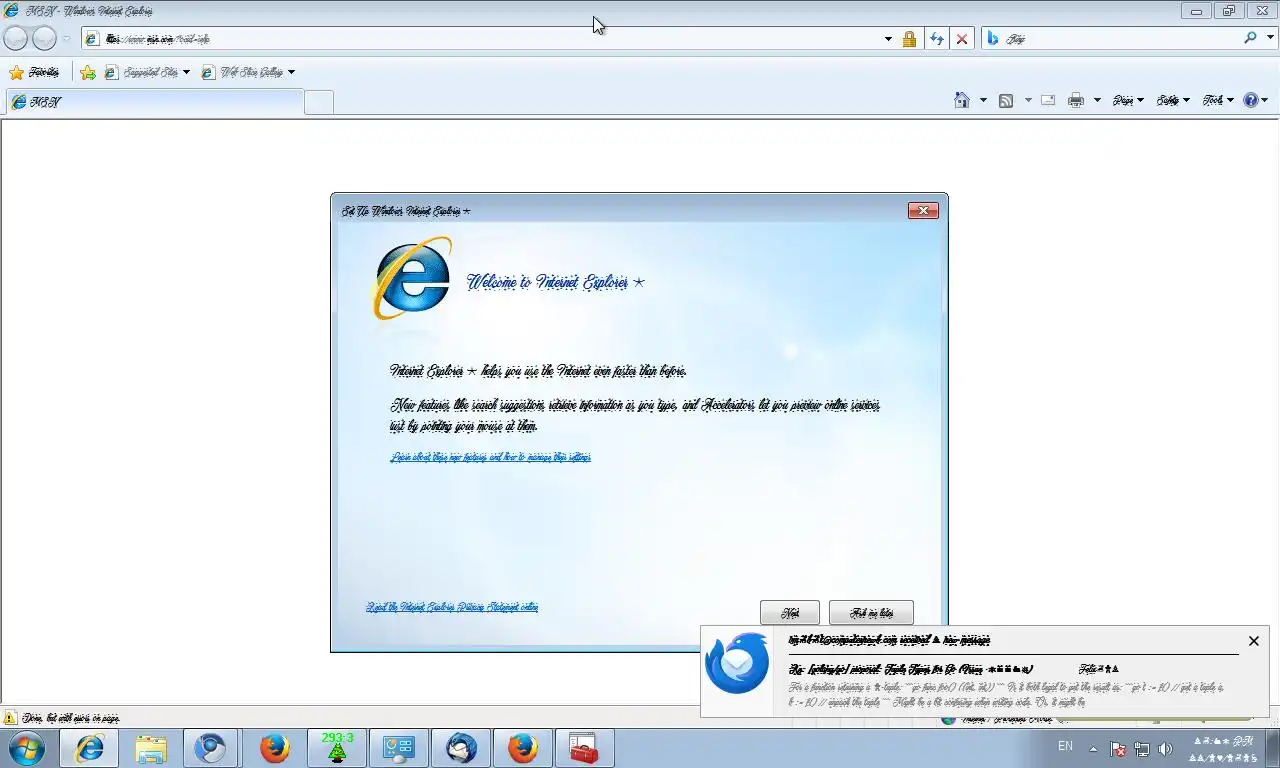Click the Read Mail envelope icon

1048,100
